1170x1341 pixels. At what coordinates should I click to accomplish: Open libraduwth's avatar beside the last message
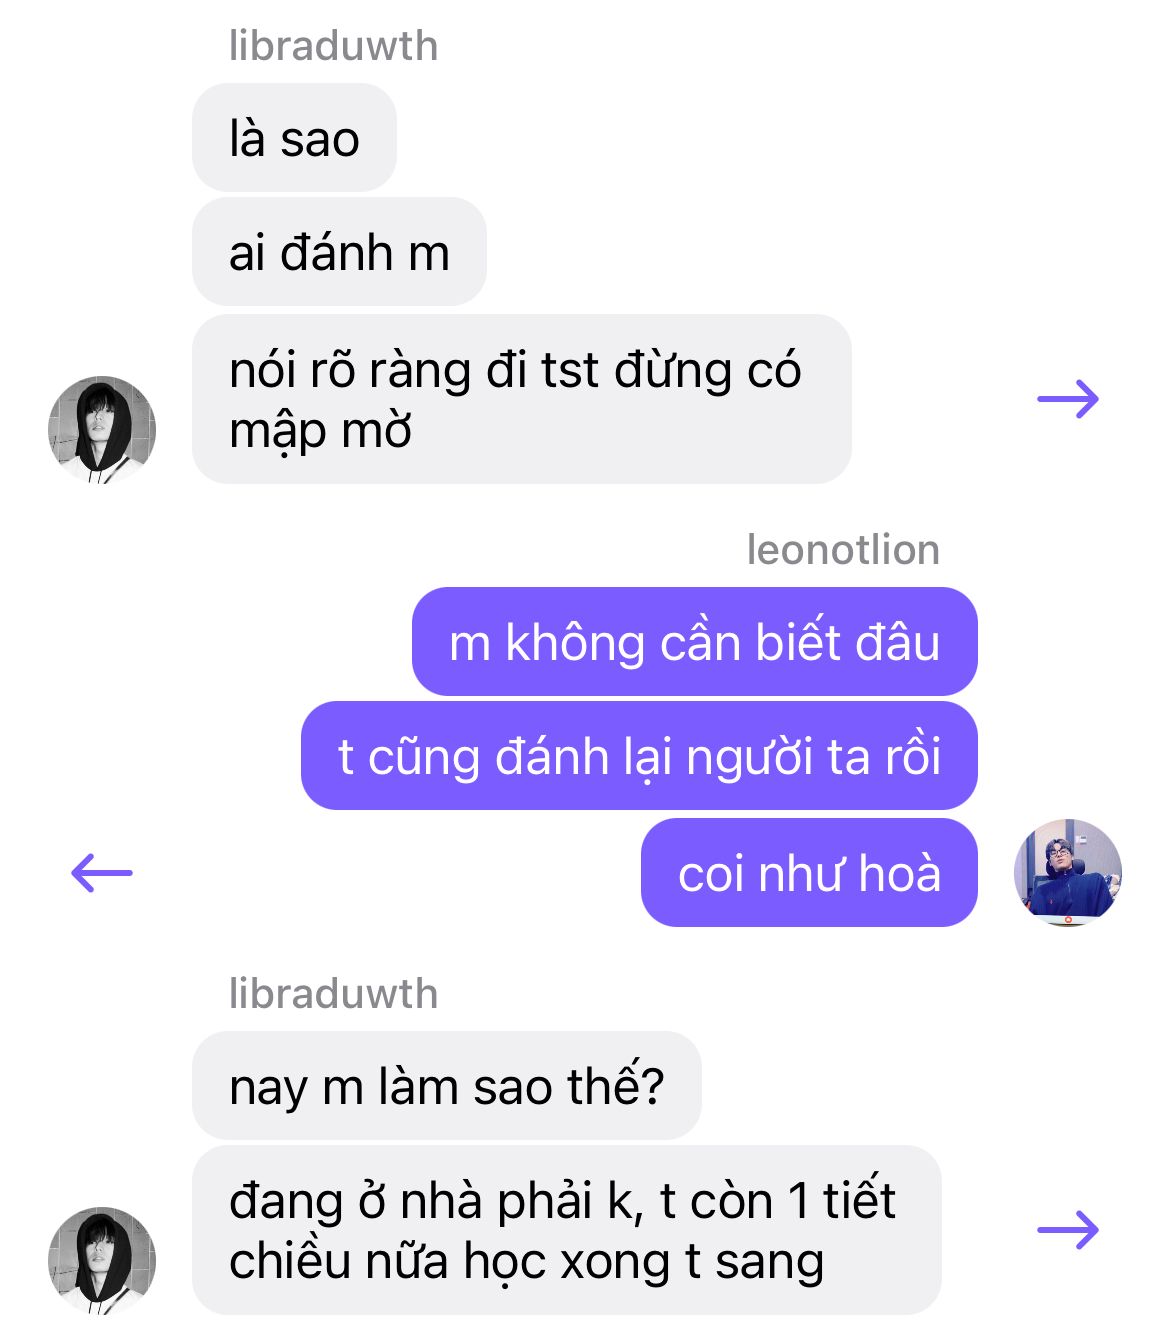pos(102,1260)
